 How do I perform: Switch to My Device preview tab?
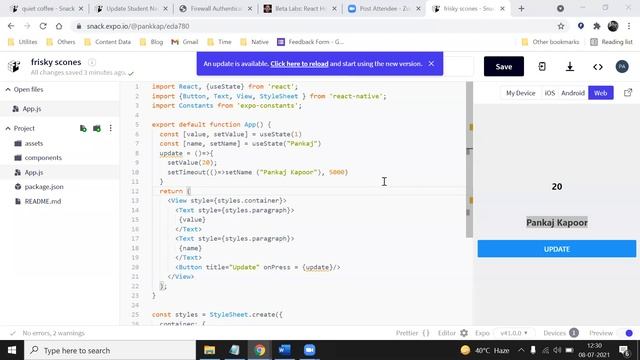520,93
